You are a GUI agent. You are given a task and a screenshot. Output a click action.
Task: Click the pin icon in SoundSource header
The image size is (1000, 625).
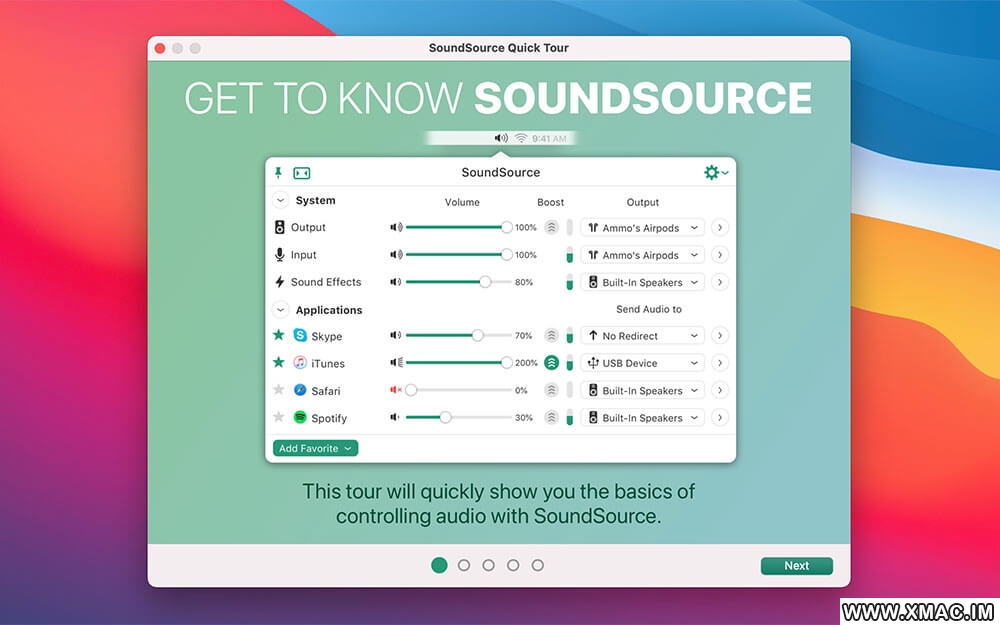coord(279,173)
